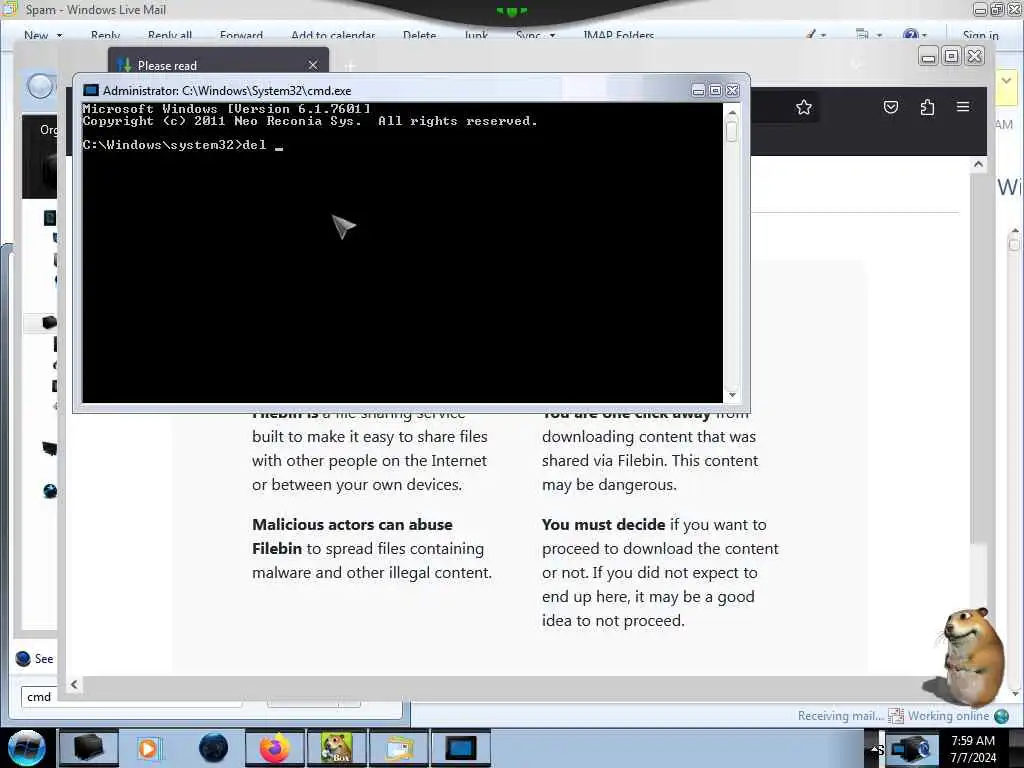Screen dimensions: 1024x768
Task: Click Reply all in Windows Live Mail
Action: [x=170, y=35]
